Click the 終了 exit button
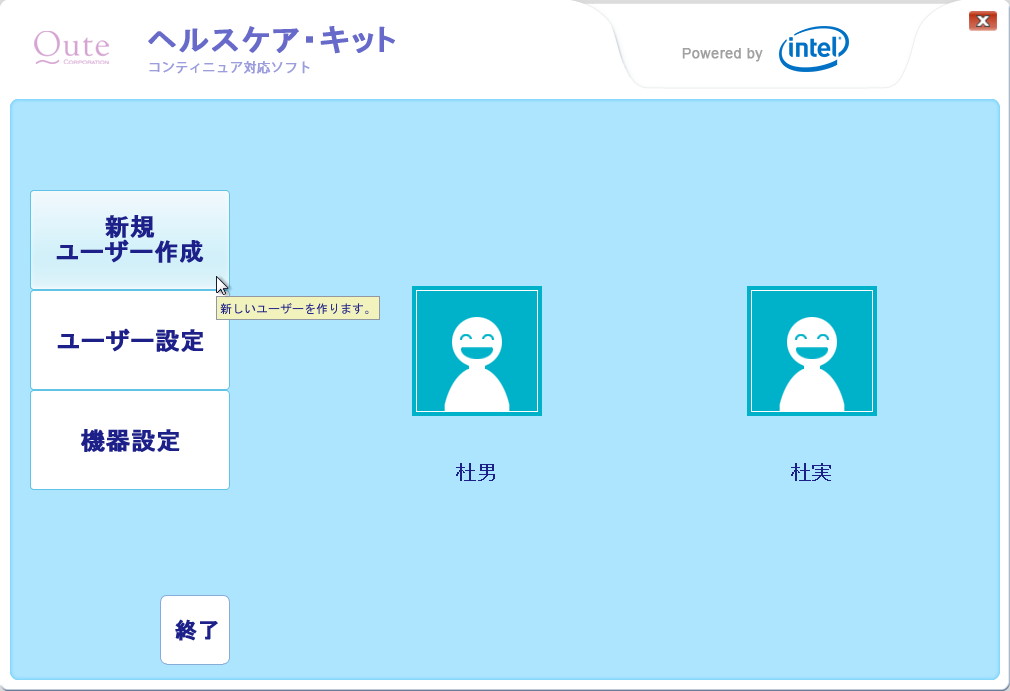Image resolution: width=1010 pixels, height=691 pixels. [x=195, y=630]
